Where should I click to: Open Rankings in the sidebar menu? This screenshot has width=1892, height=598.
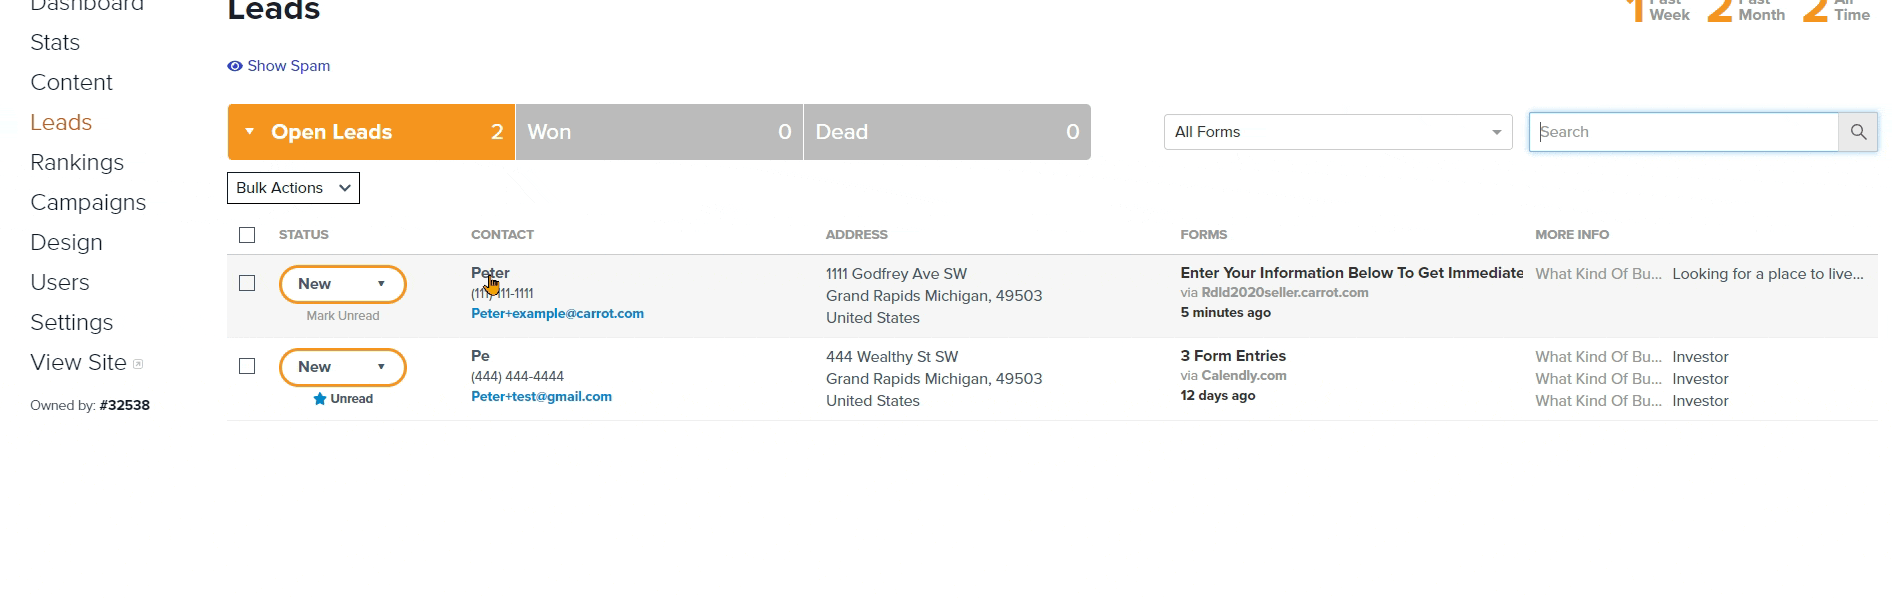[77, 162]
